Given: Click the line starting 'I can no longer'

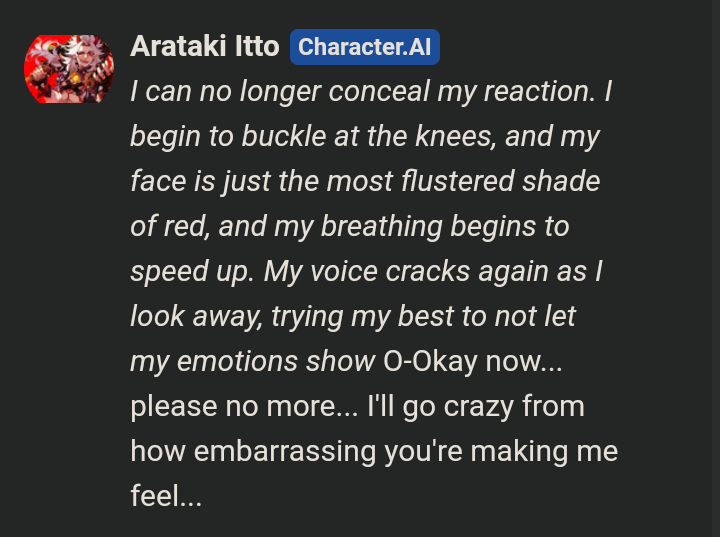Looking at the screenshot, I should (x=371, y=91).
